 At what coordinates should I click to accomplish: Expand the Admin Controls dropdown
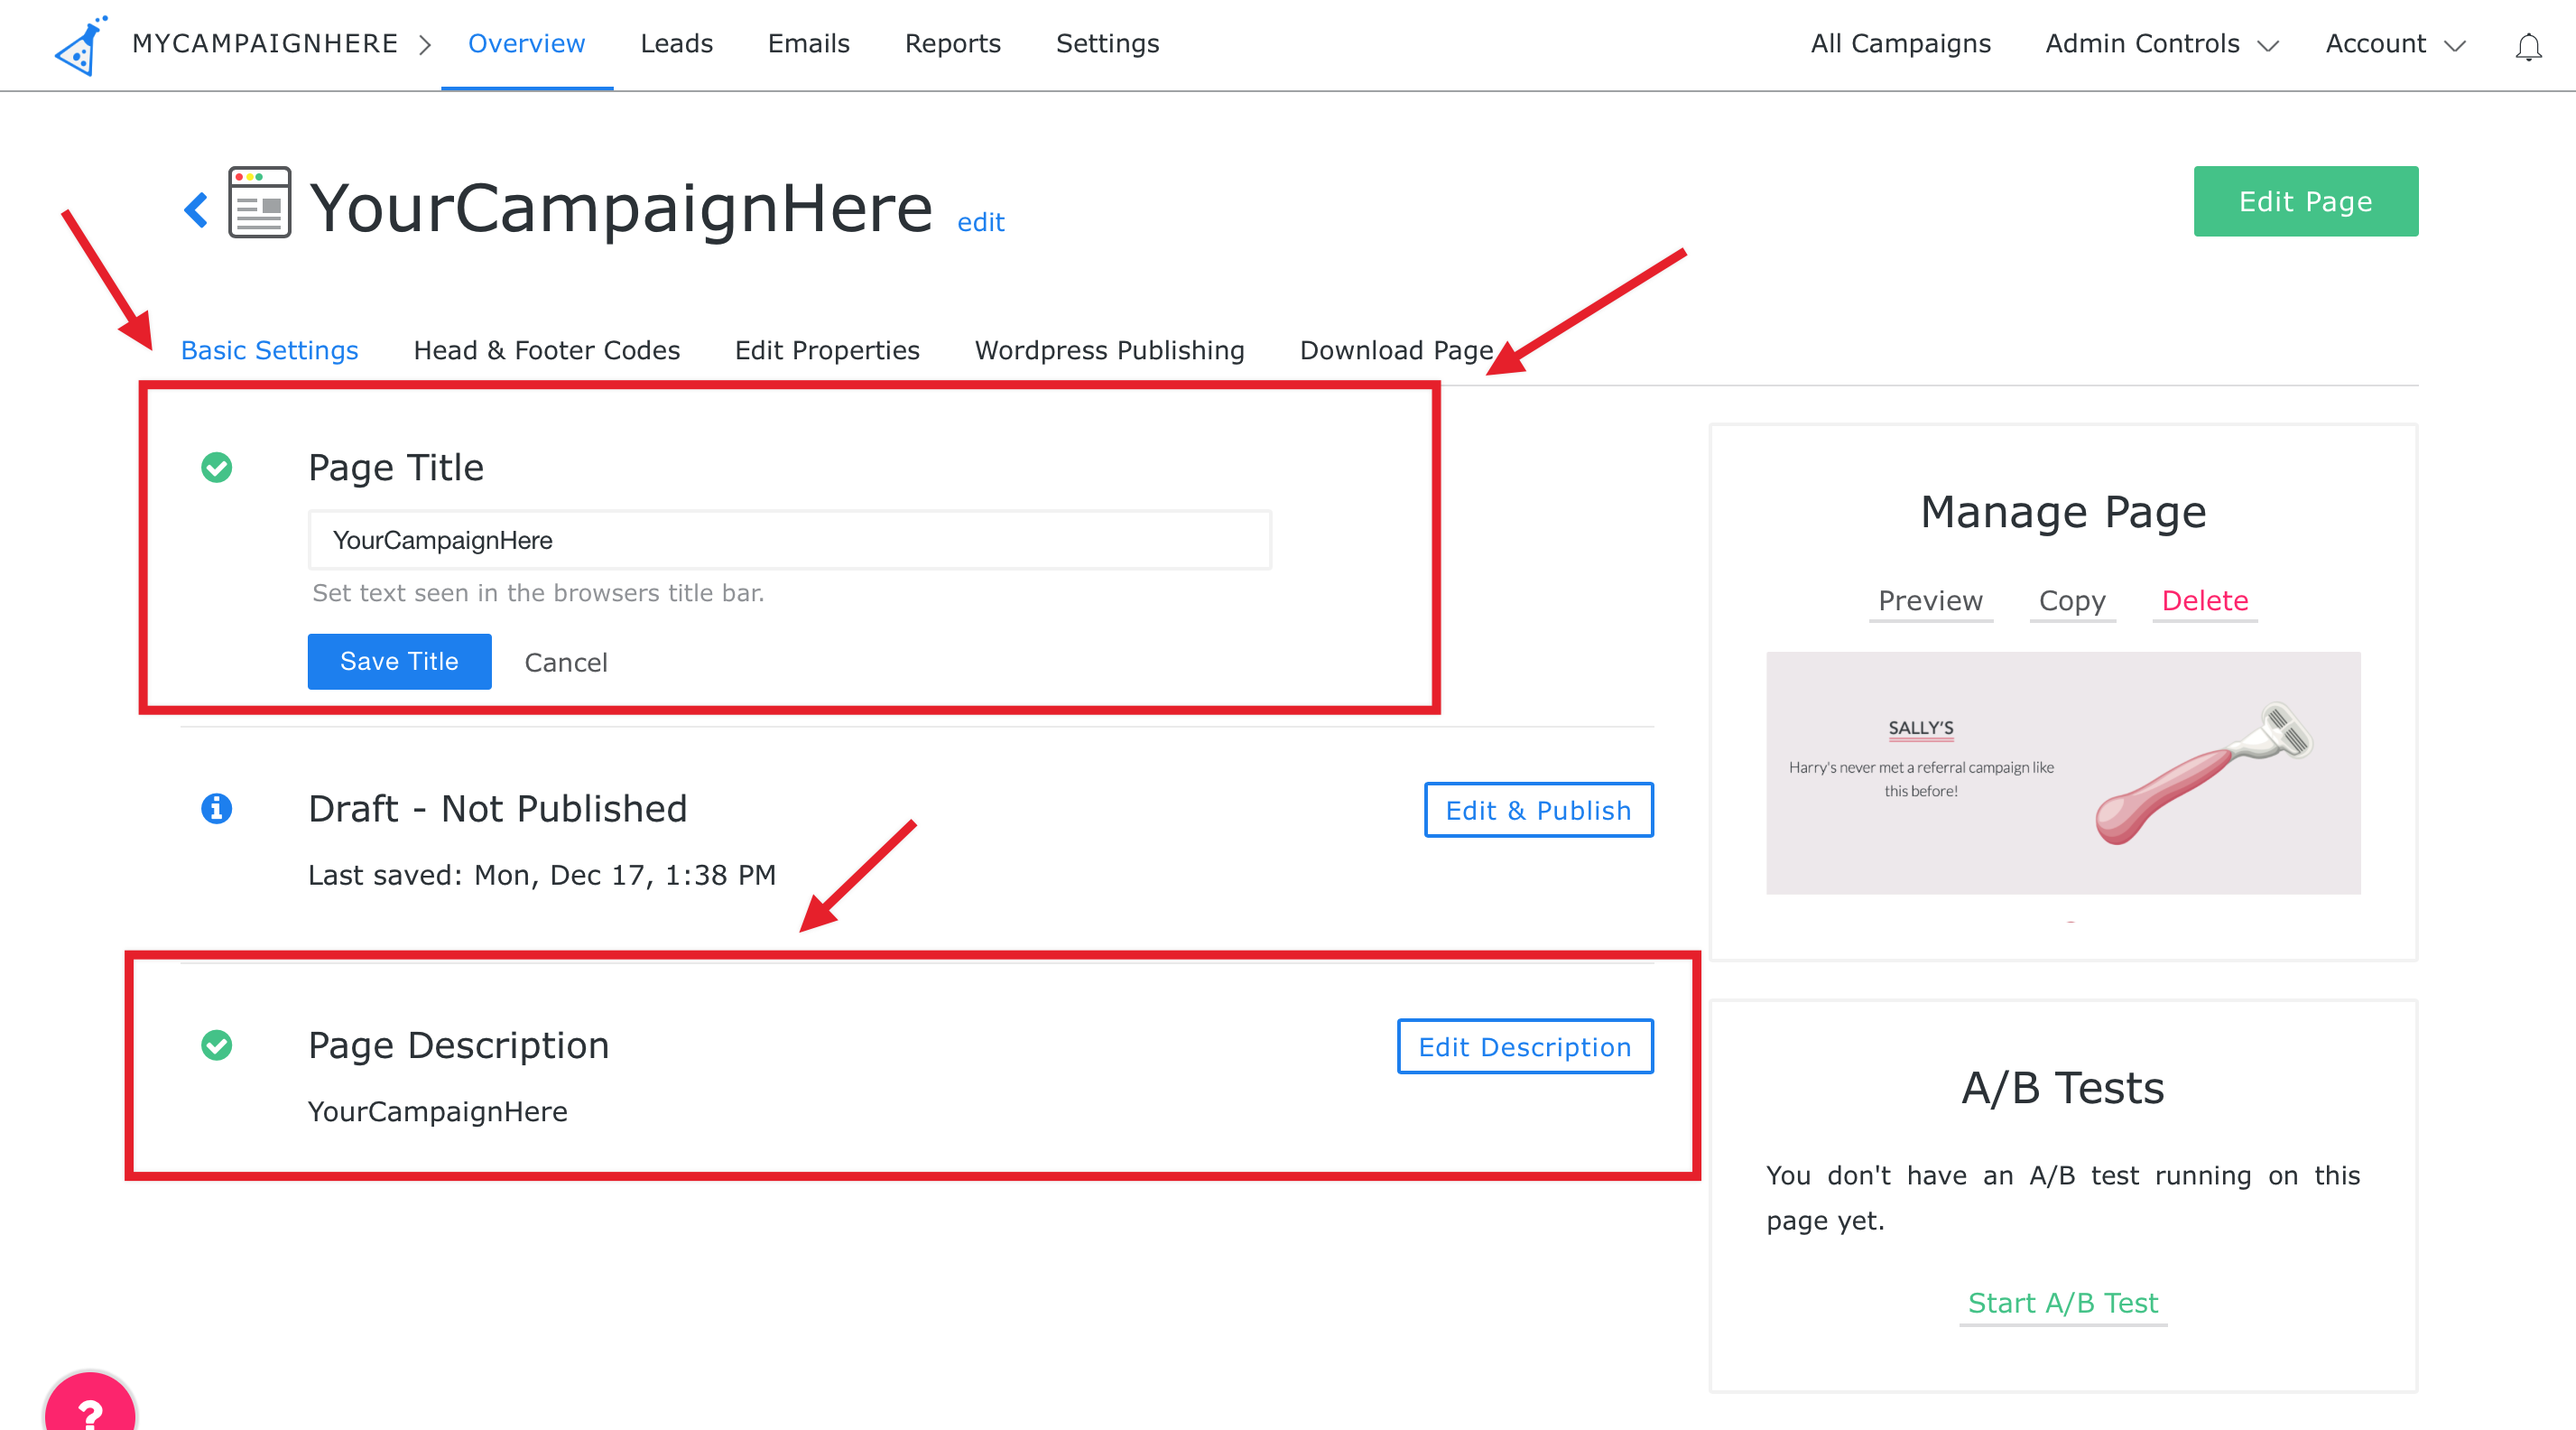tap(2161, 44)
